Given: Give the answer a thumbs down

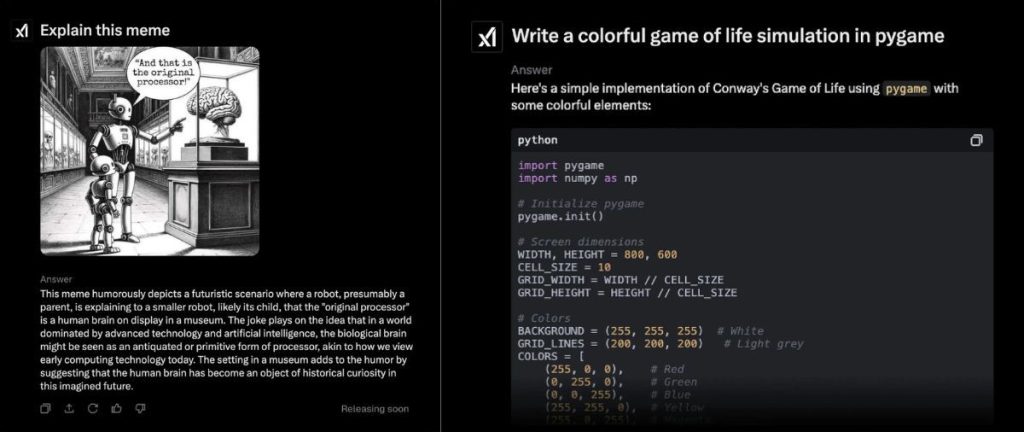Looking at the screenshot, I should coord(140,408).
